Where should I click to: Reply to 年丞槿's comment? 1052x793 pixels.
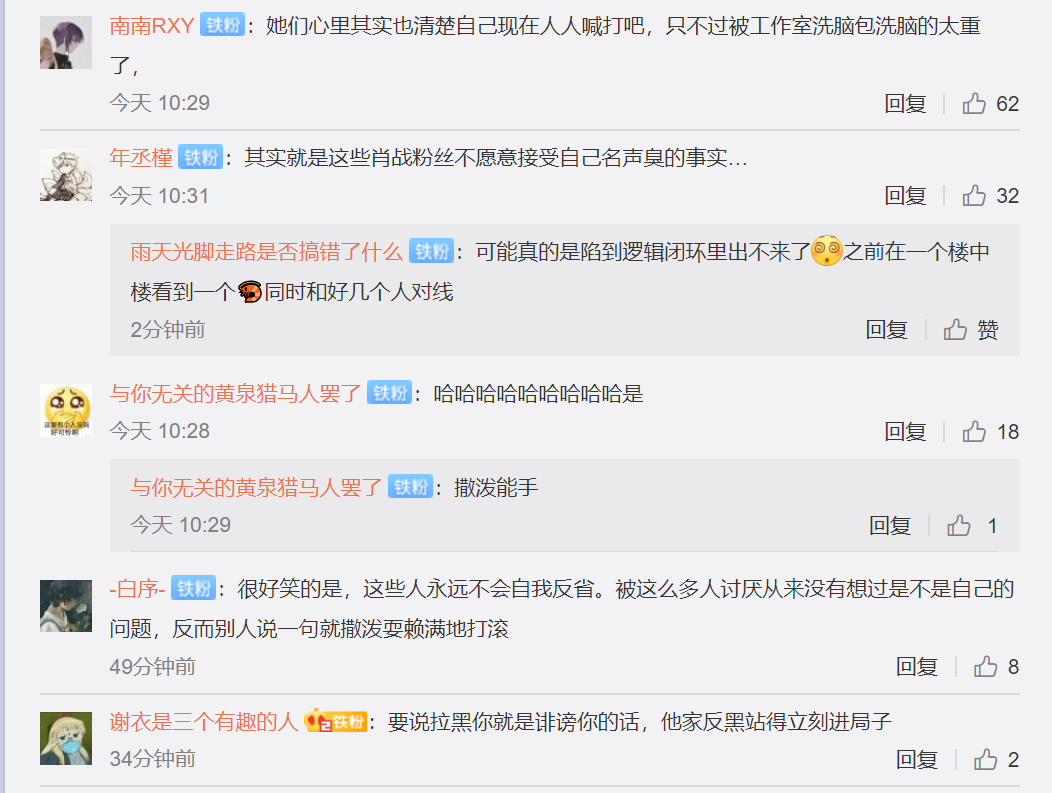[905, 195]
